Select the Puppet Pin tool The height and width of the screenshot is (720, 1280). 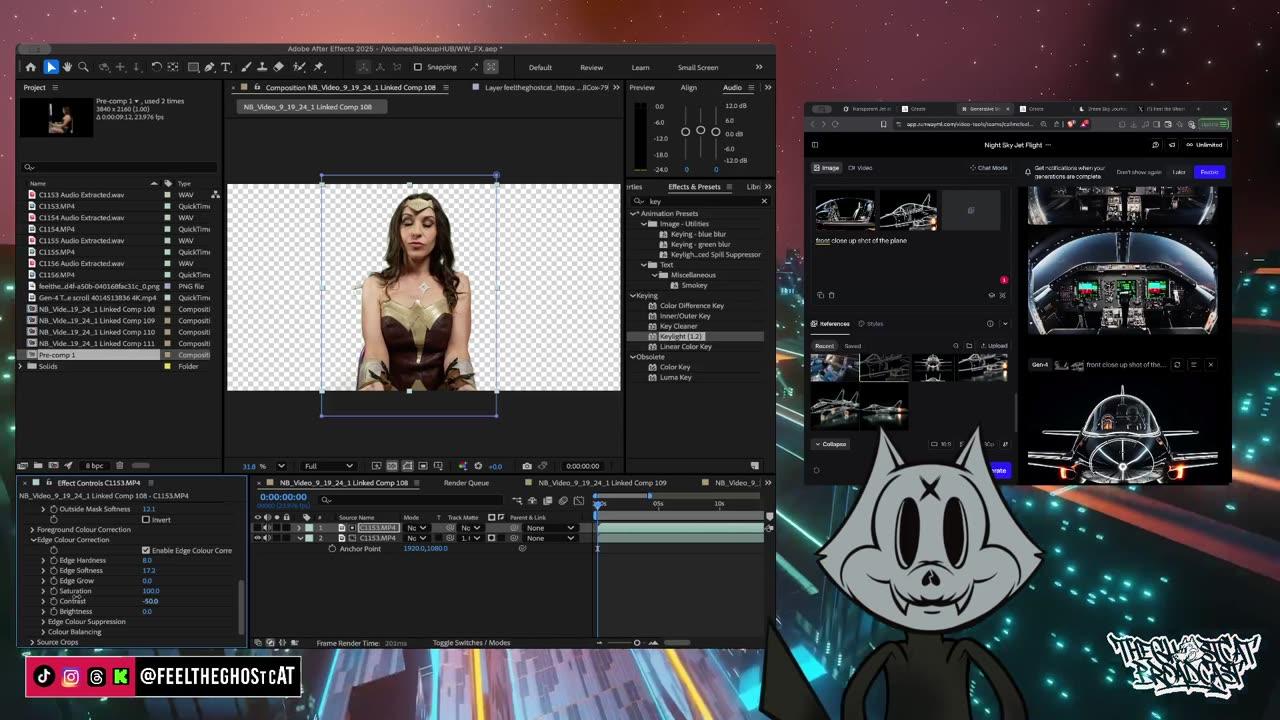click(x=319, y=67)
